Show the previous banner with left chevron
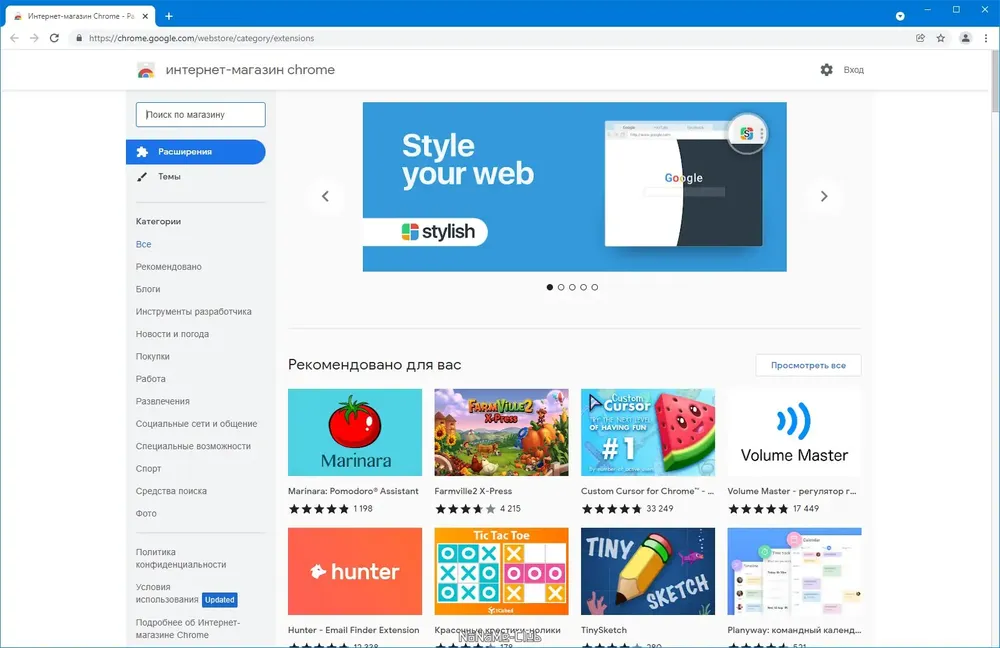 tap(325, 196)
